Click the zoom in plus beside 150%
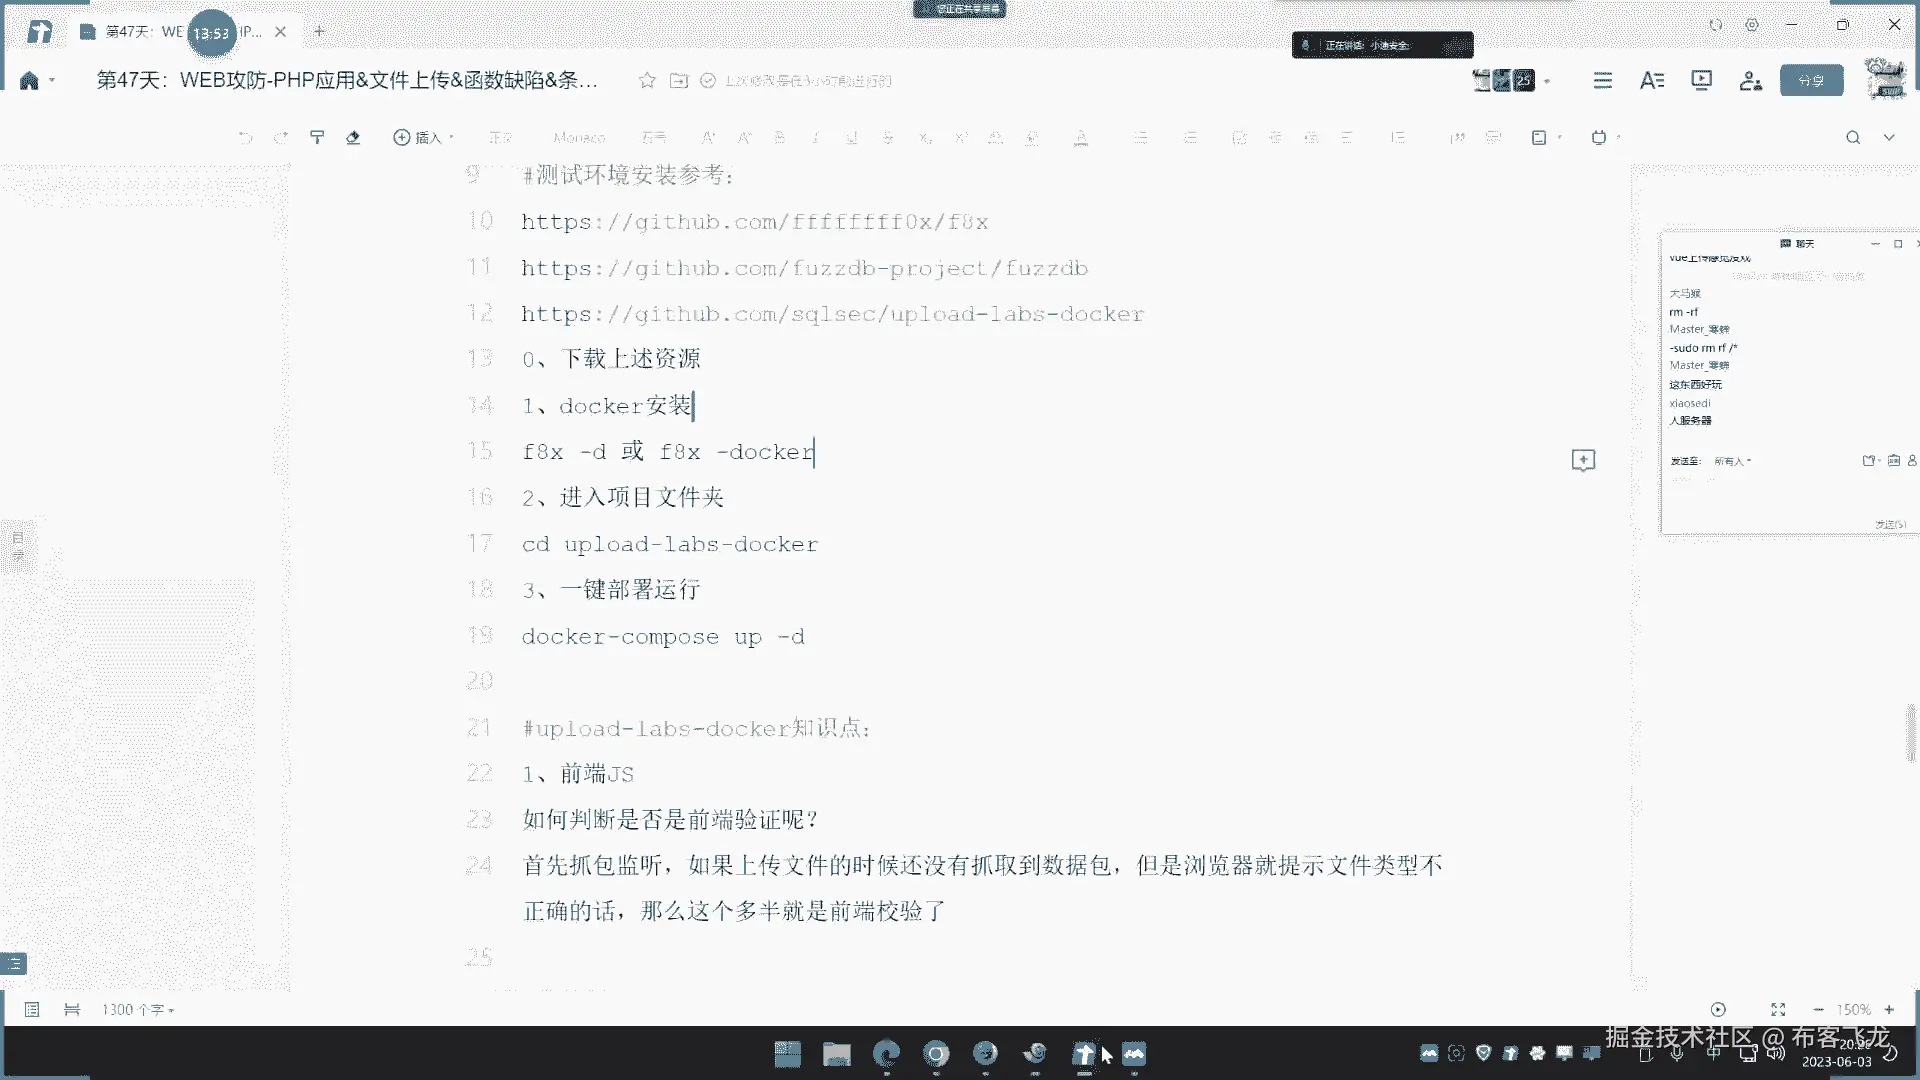This screenshot has height=1080, width=1920. pyautogui.click(x=1889, y=1009)
